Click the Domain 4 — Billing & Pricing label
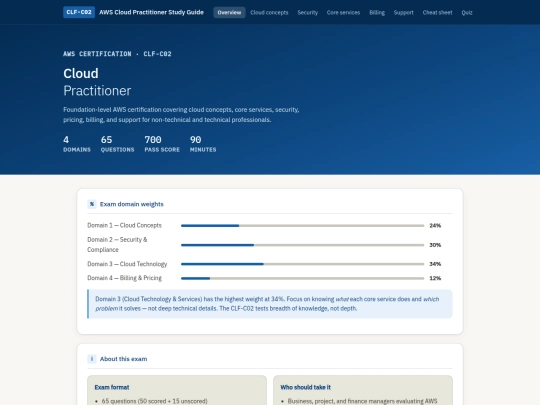 [124, 278]
